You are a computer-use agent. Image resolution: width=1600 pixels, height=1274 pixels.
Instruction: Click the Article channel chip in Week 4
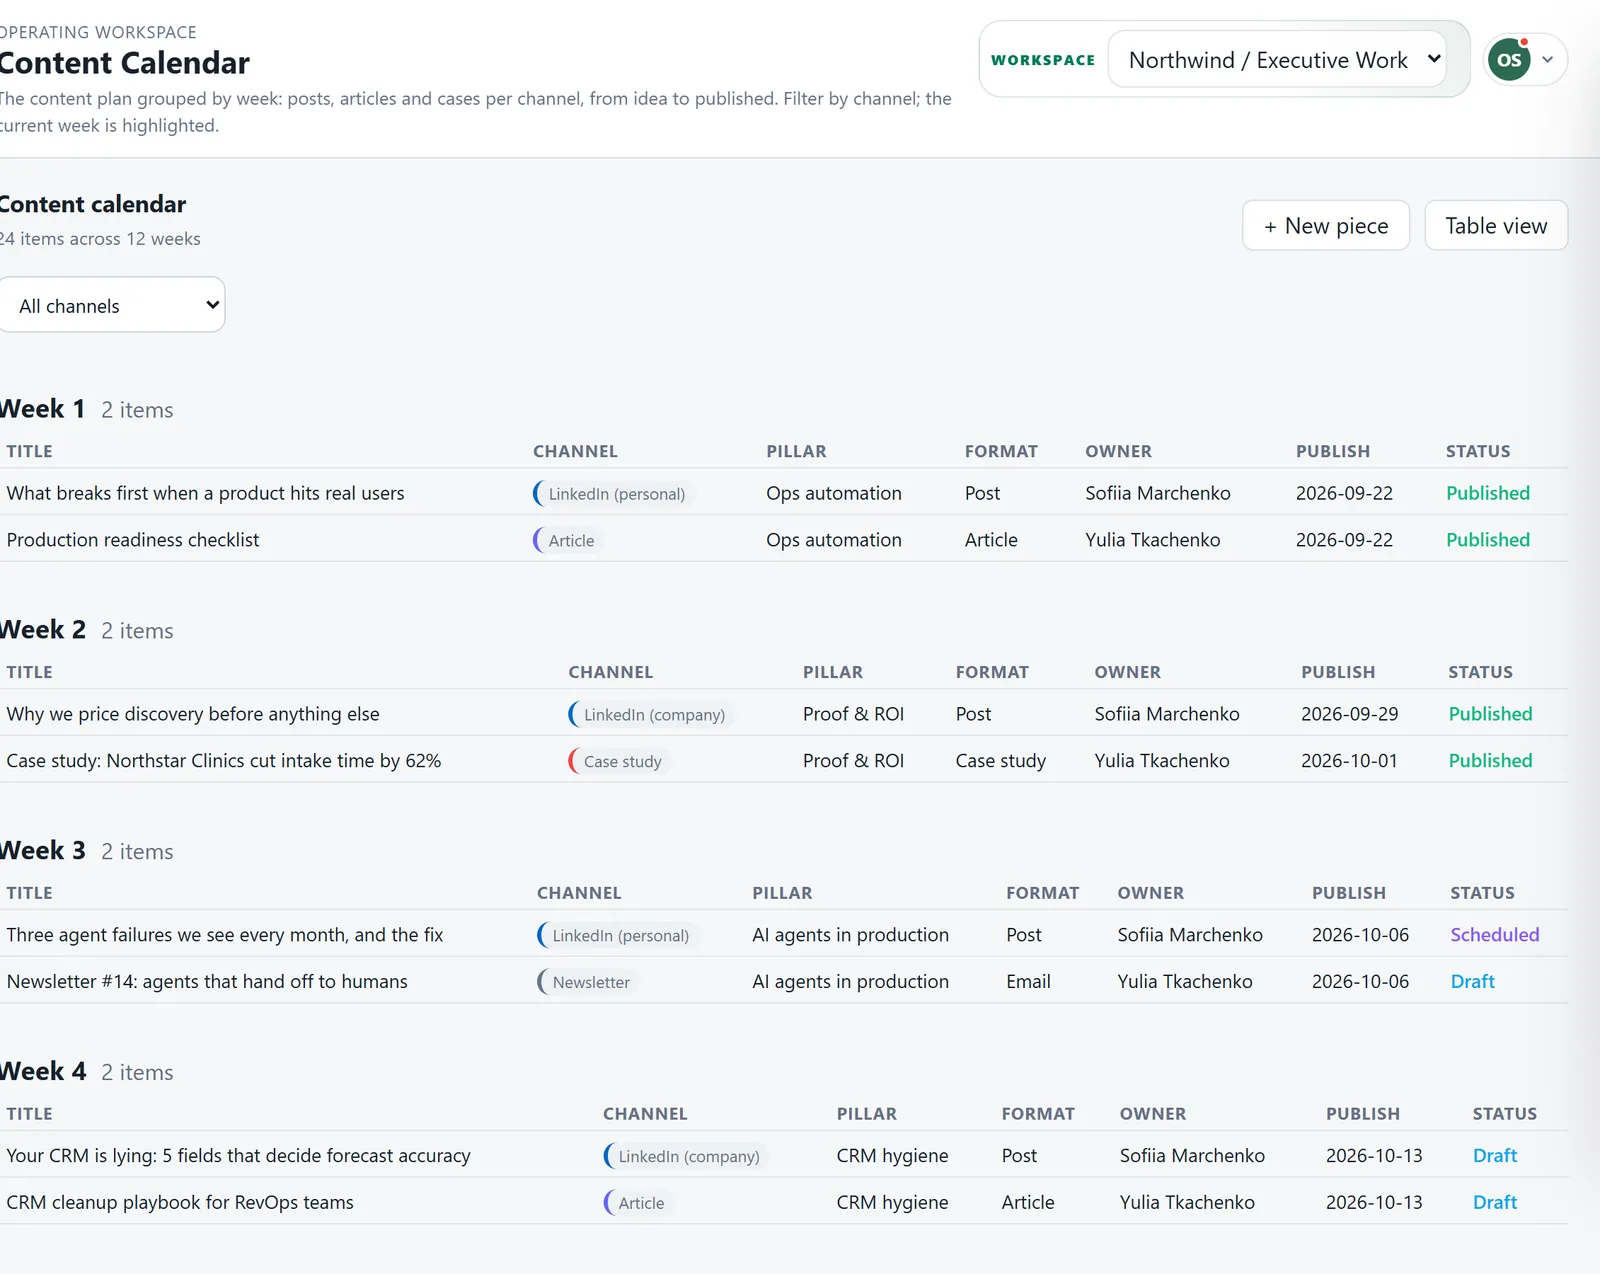click(638, 1204)
